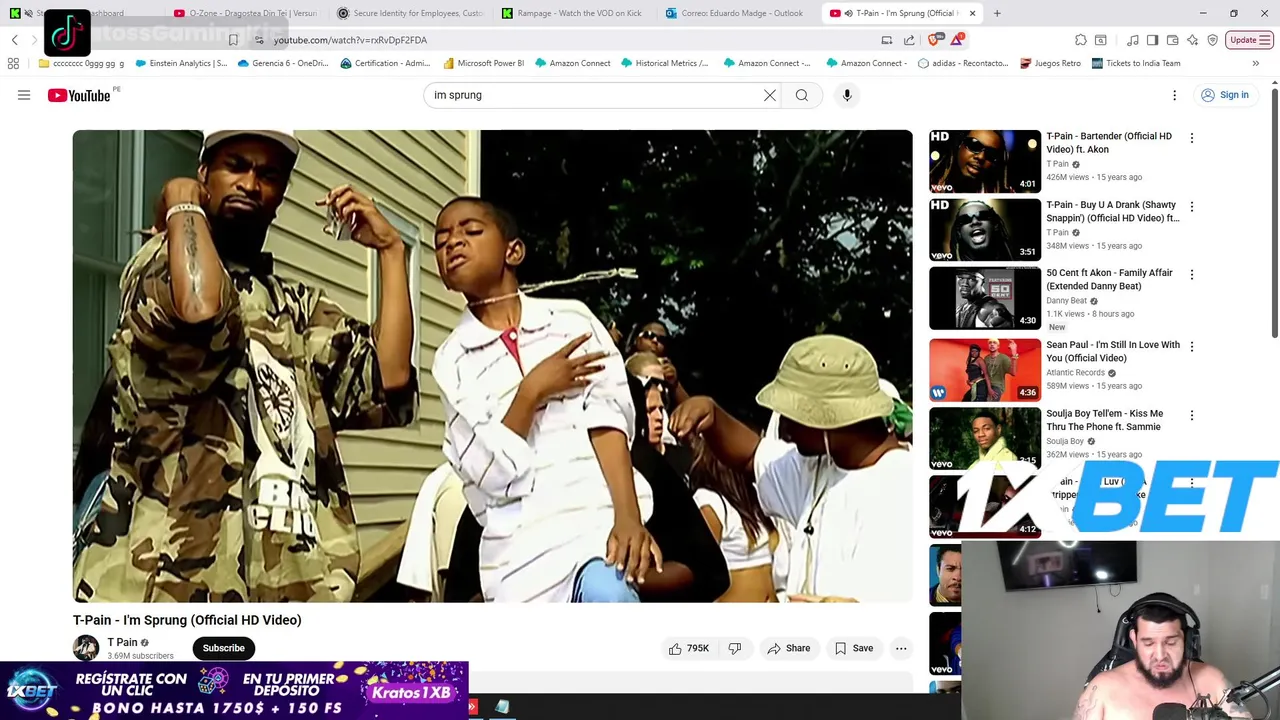Click the T-Pain I'm Sprung video player
The height and width of the screenshot is (720, 1280).
492,366
